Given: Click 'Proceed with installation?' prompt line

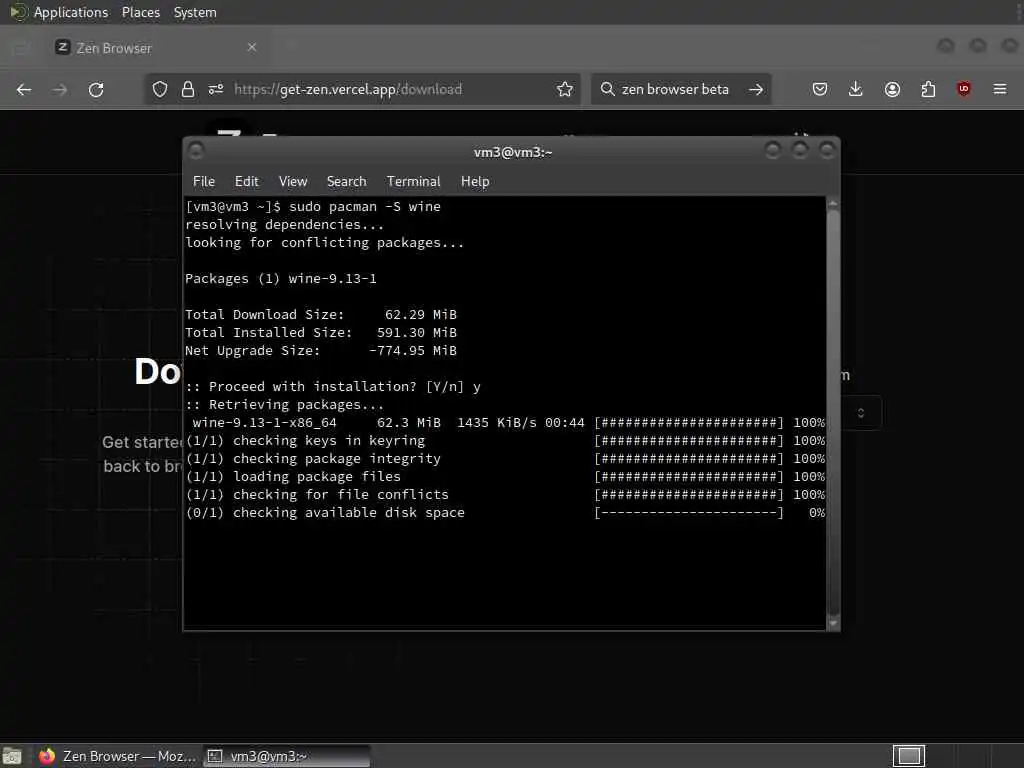Looking at the screenshot, I should pyautogui.click(x=333, y=387).
